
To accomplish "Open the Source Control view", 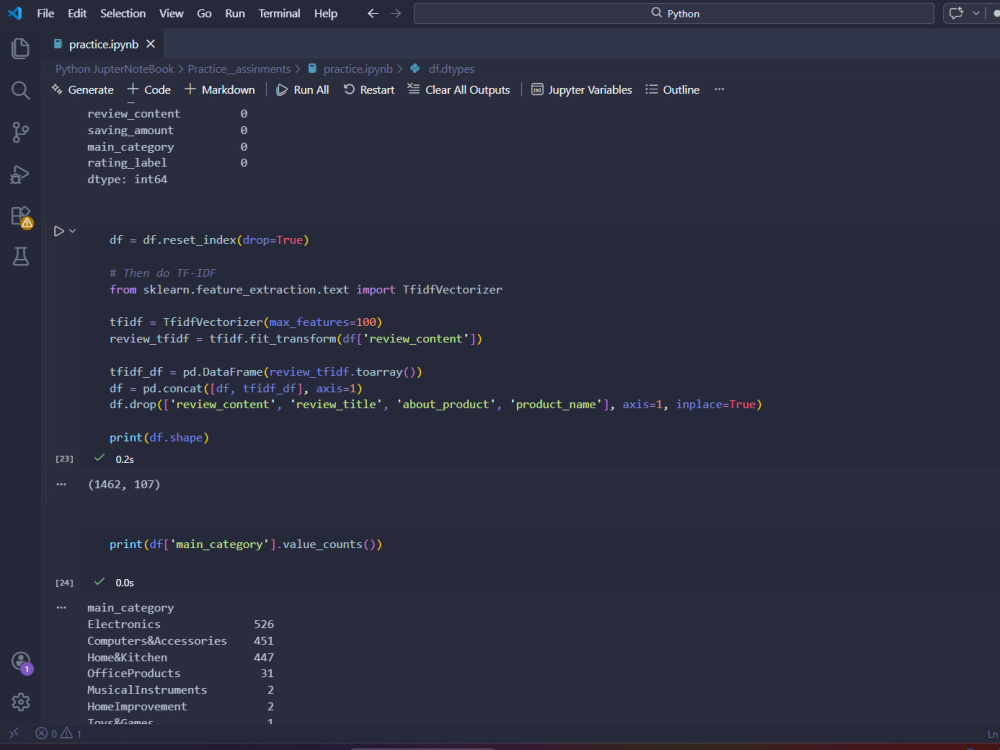I will point(20,132).
